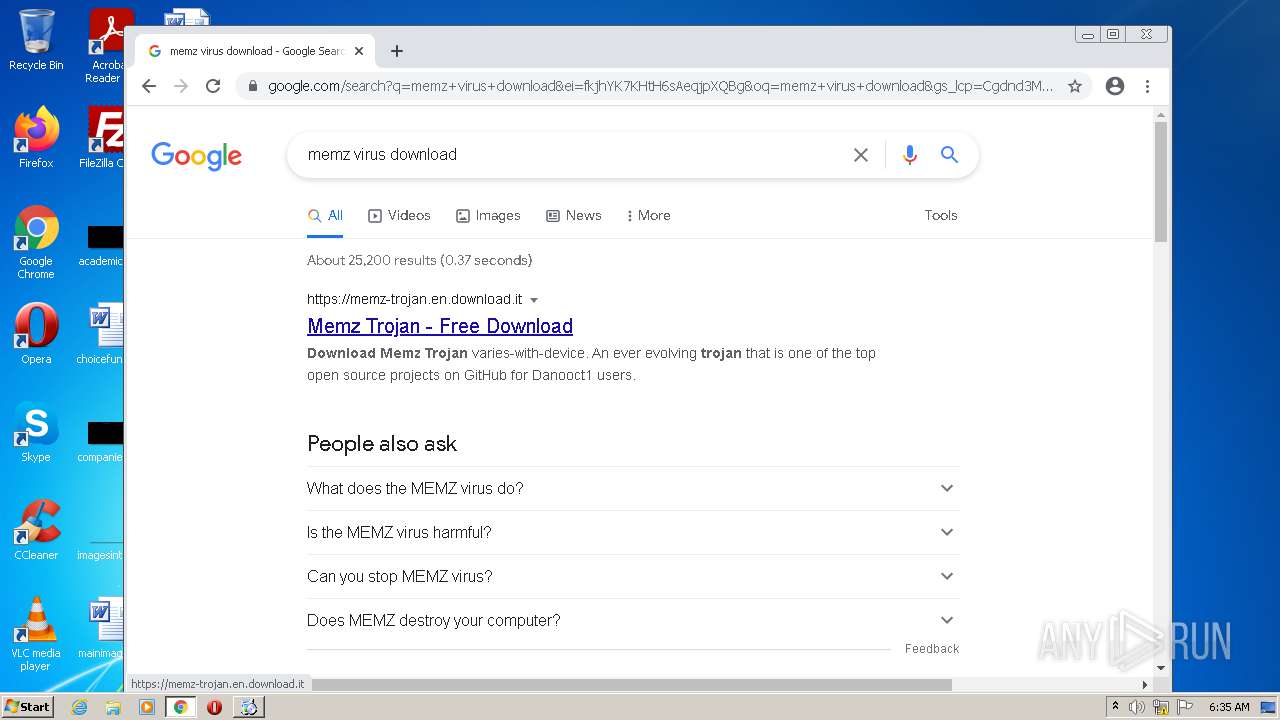
Task: Click the browser forward arrow
Action: tap(181, 86)
